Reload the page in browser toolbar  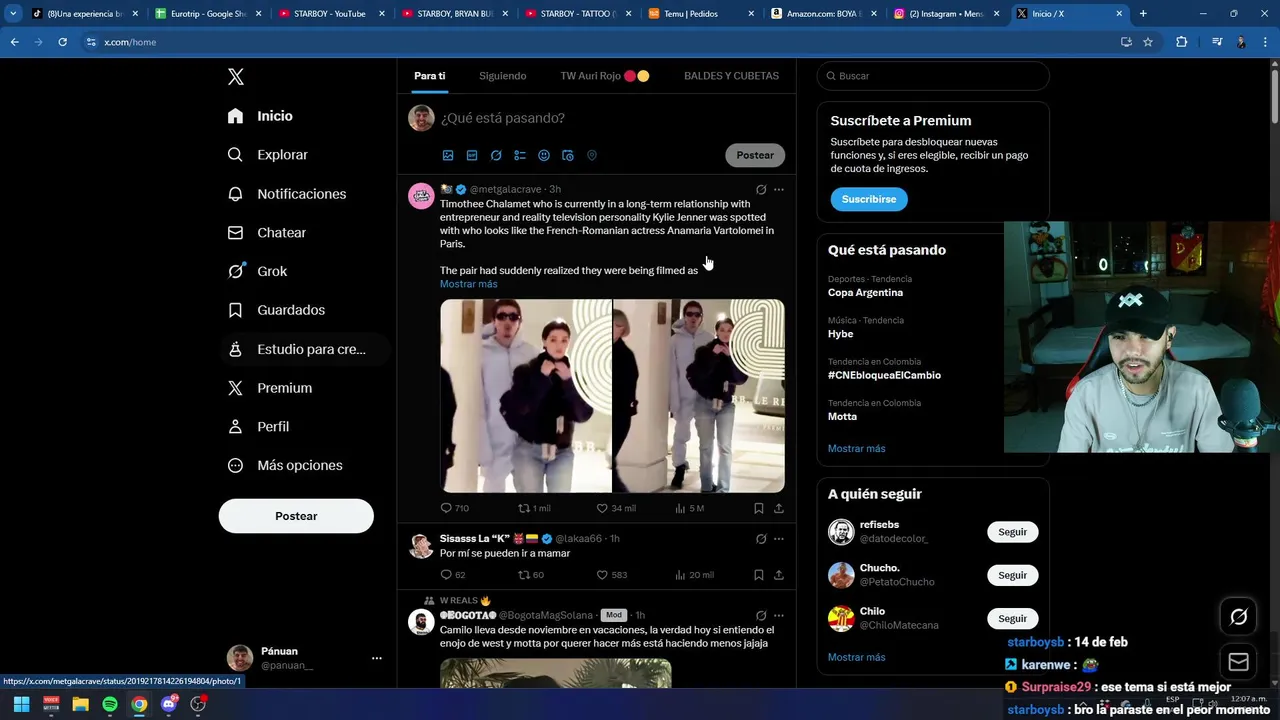coord(62,42)
